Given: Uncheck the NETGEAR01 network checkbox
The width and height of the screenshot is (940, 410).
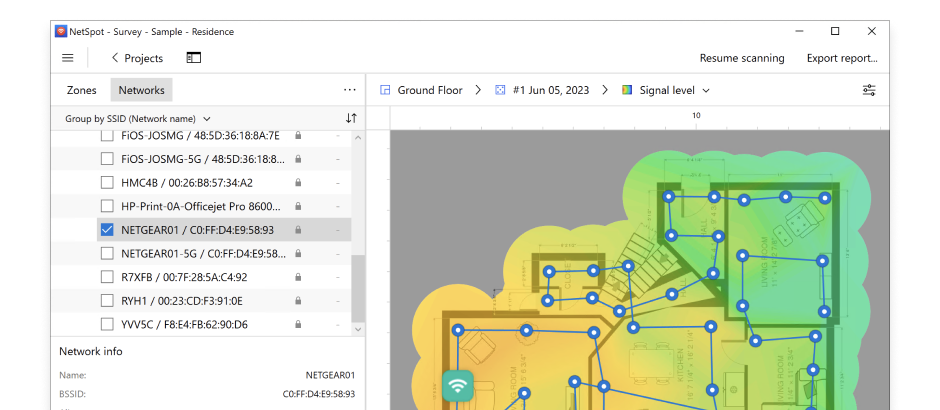Looking at the screenshot, I should point(107,230).
